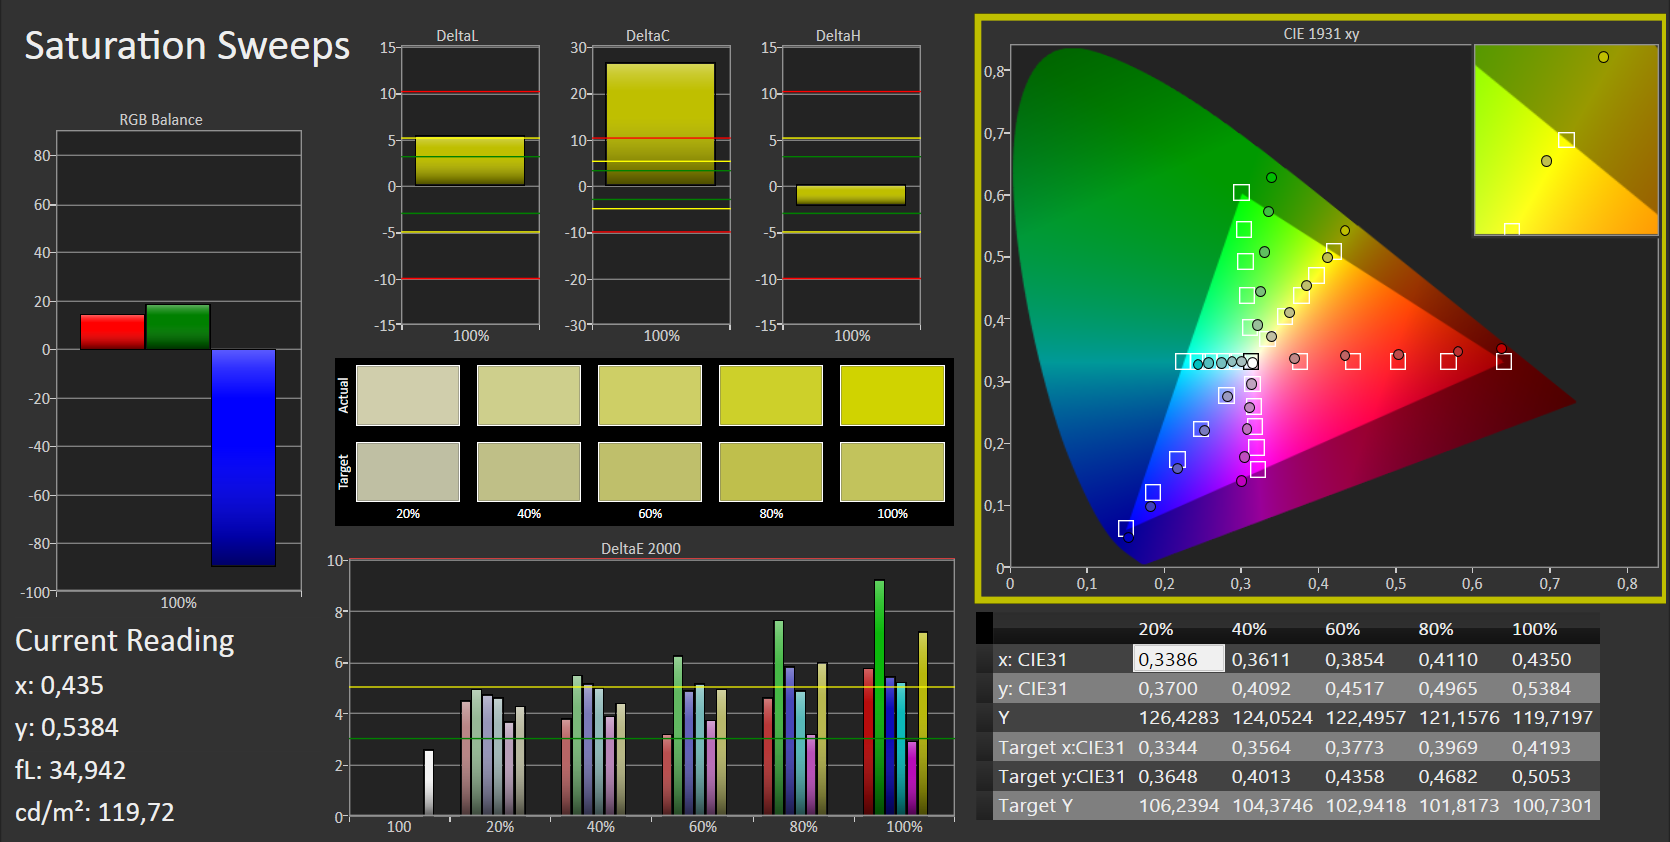Select the blue bar in RGB Balance

tap(243, 458)
